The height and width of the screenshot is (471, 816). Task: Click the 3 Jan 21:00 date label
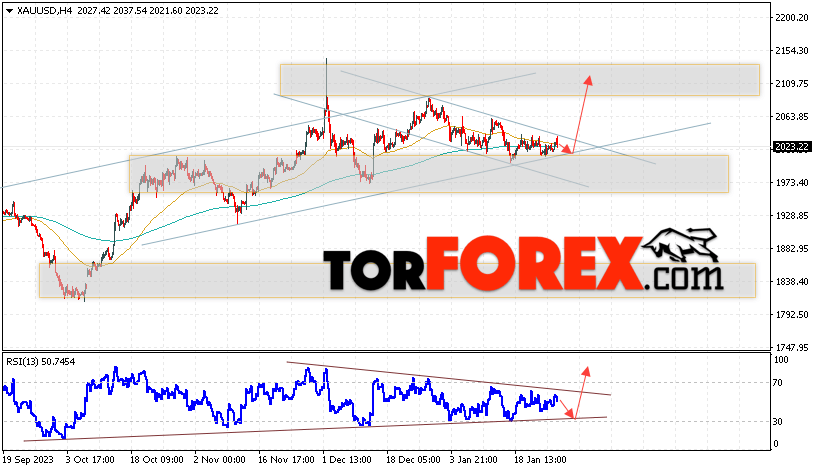click(x=474, y=460)
